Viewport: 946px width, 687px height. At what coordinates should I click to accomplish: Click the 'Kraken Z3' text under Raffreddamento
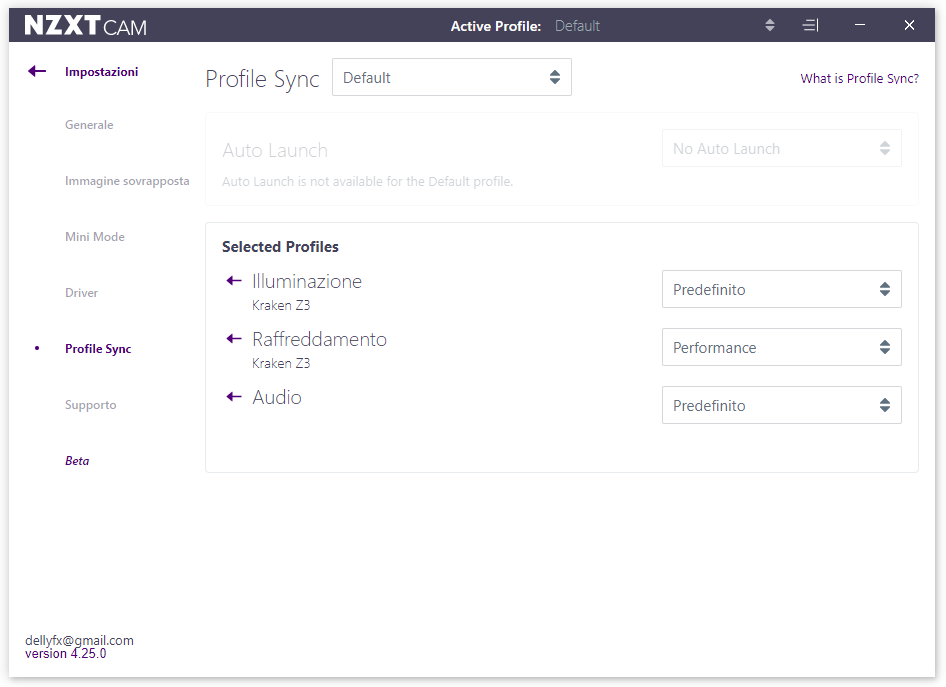pyautogui.click(x=281, y=364)
